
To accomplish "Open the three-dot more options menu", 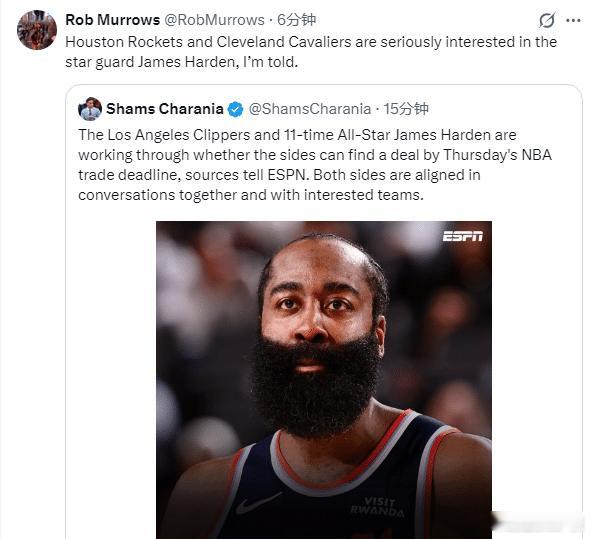I will 573,20.
